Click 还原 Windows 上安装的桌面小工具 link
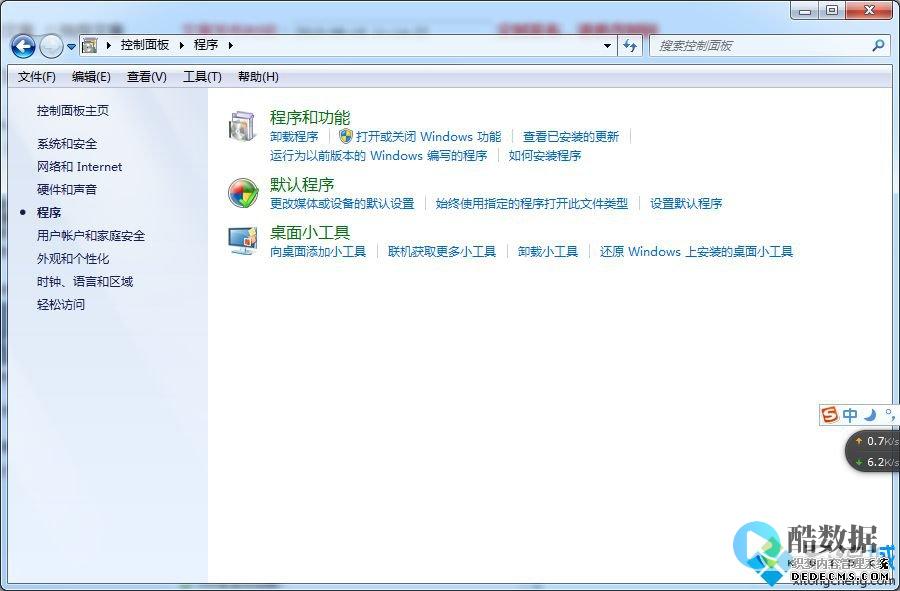Screen dimensions: 900x591 click(696, 251)
